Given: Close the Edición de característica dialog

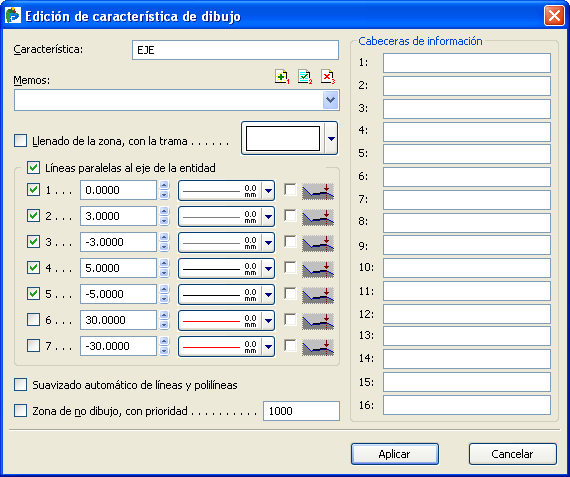Looking at the screenshot, I should point(554,16).
